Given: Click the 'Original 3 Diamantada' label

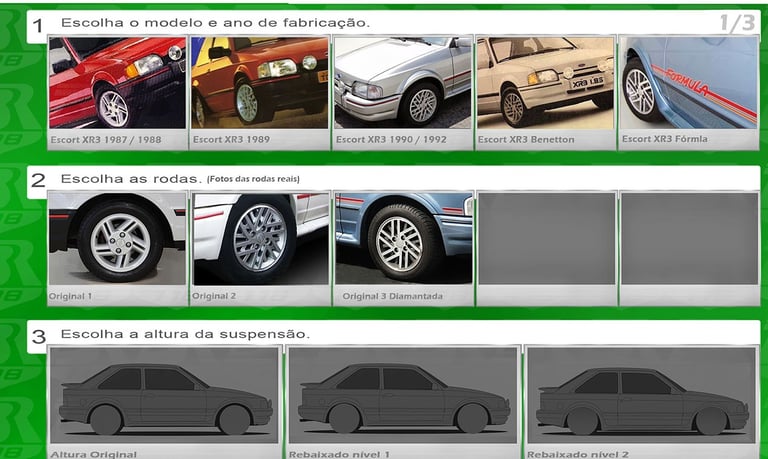Looking at the screenshot, I should pyautogui.click(x=392, y=296).
